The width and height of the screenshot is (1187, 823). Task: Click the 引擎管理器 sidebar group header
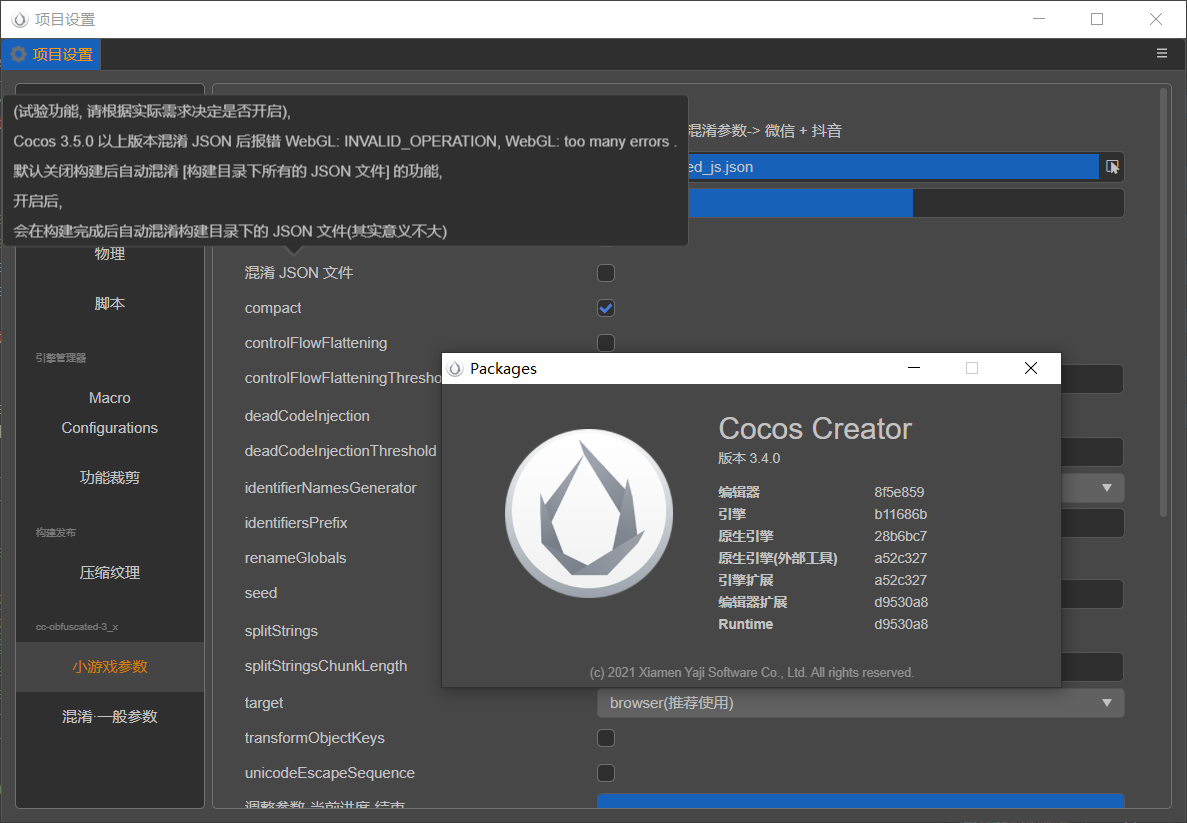coord(61,357)
